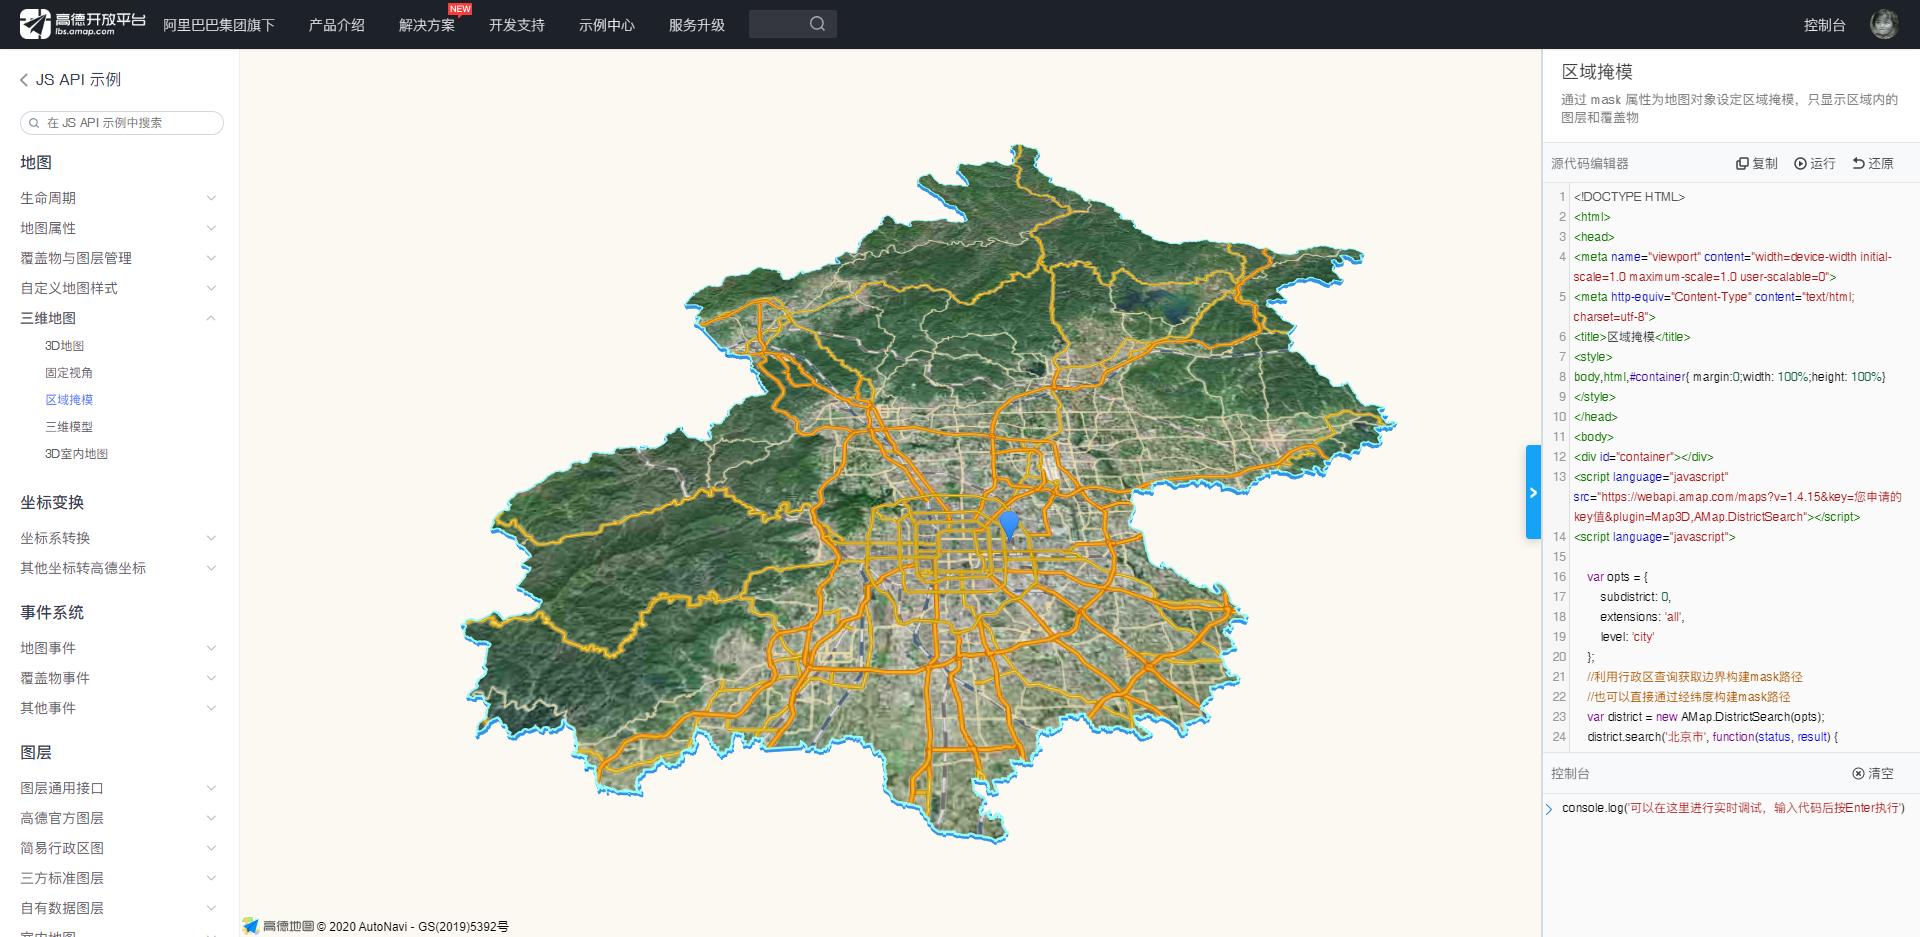Screen dimensions: 1920x937
Task: Click the user avatar icon at top right
Action: (x=1884, y=23)
